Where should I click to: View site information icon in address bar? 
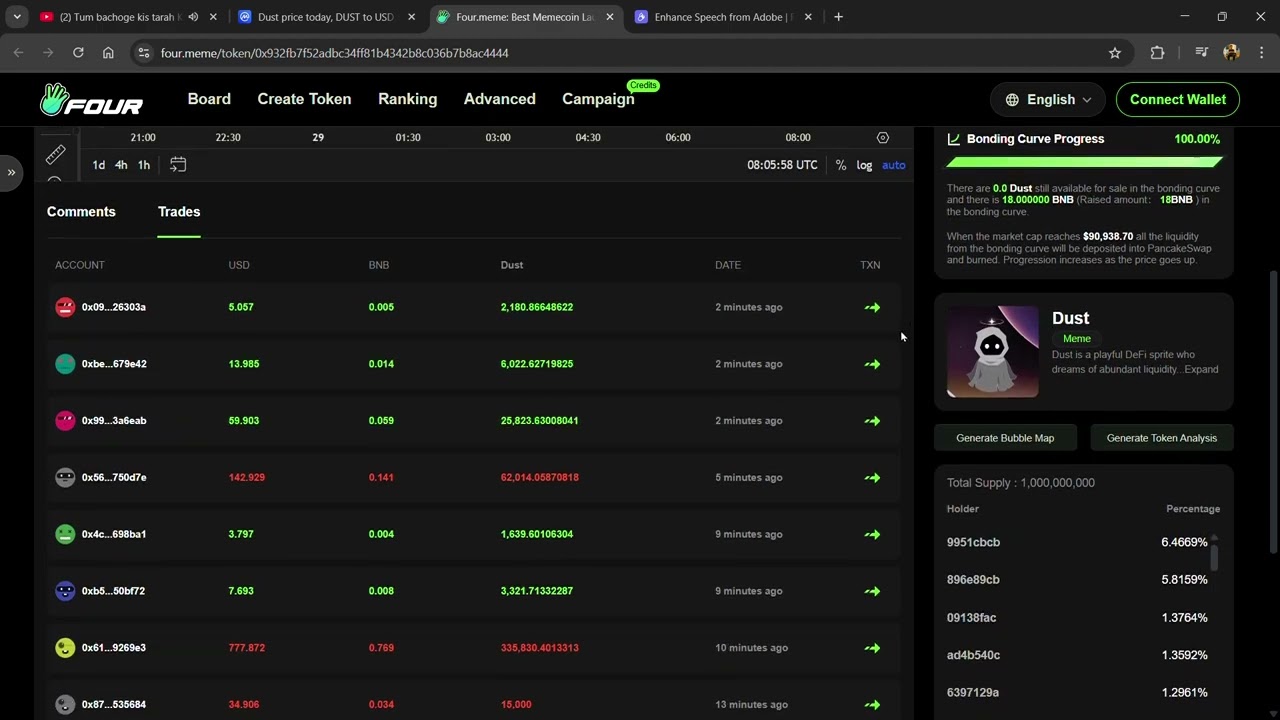tap(143, 53)
